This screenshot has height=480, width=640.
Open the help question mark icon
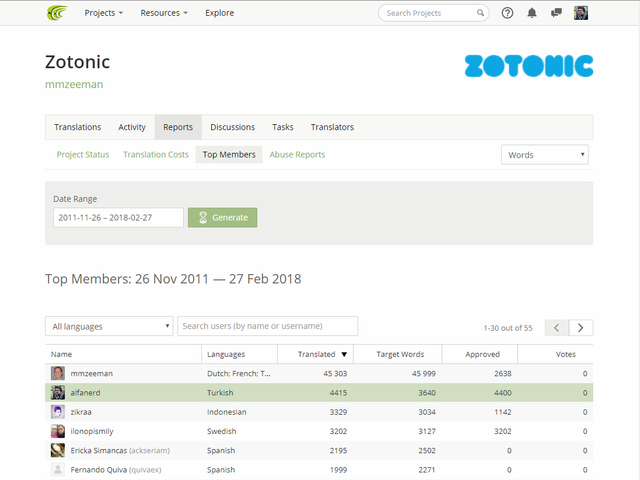pos(507,13)
